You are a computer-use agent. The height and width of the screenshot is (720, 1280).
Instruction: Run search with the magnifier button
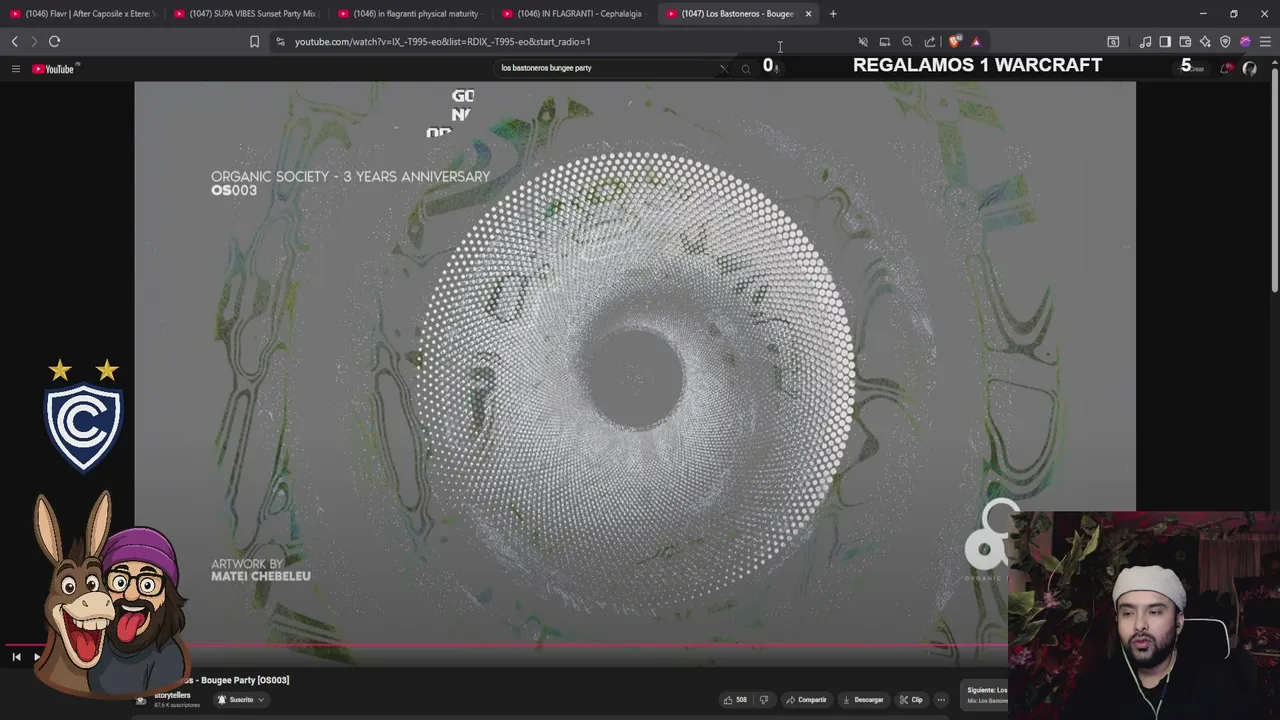coord(746,69)
